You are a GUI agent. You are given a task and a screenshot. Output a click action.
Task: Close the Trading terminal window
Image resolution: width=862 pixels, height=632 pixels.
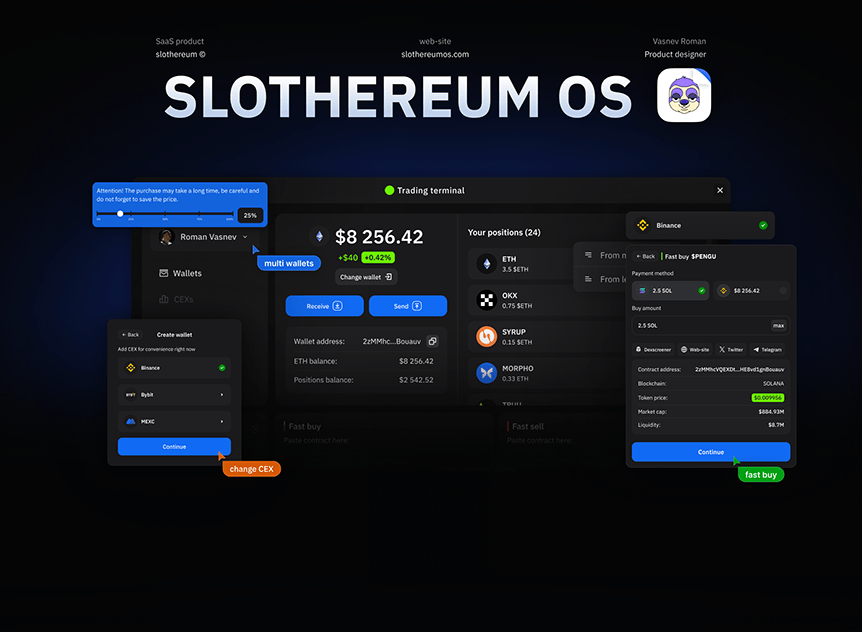click(720, 190)
